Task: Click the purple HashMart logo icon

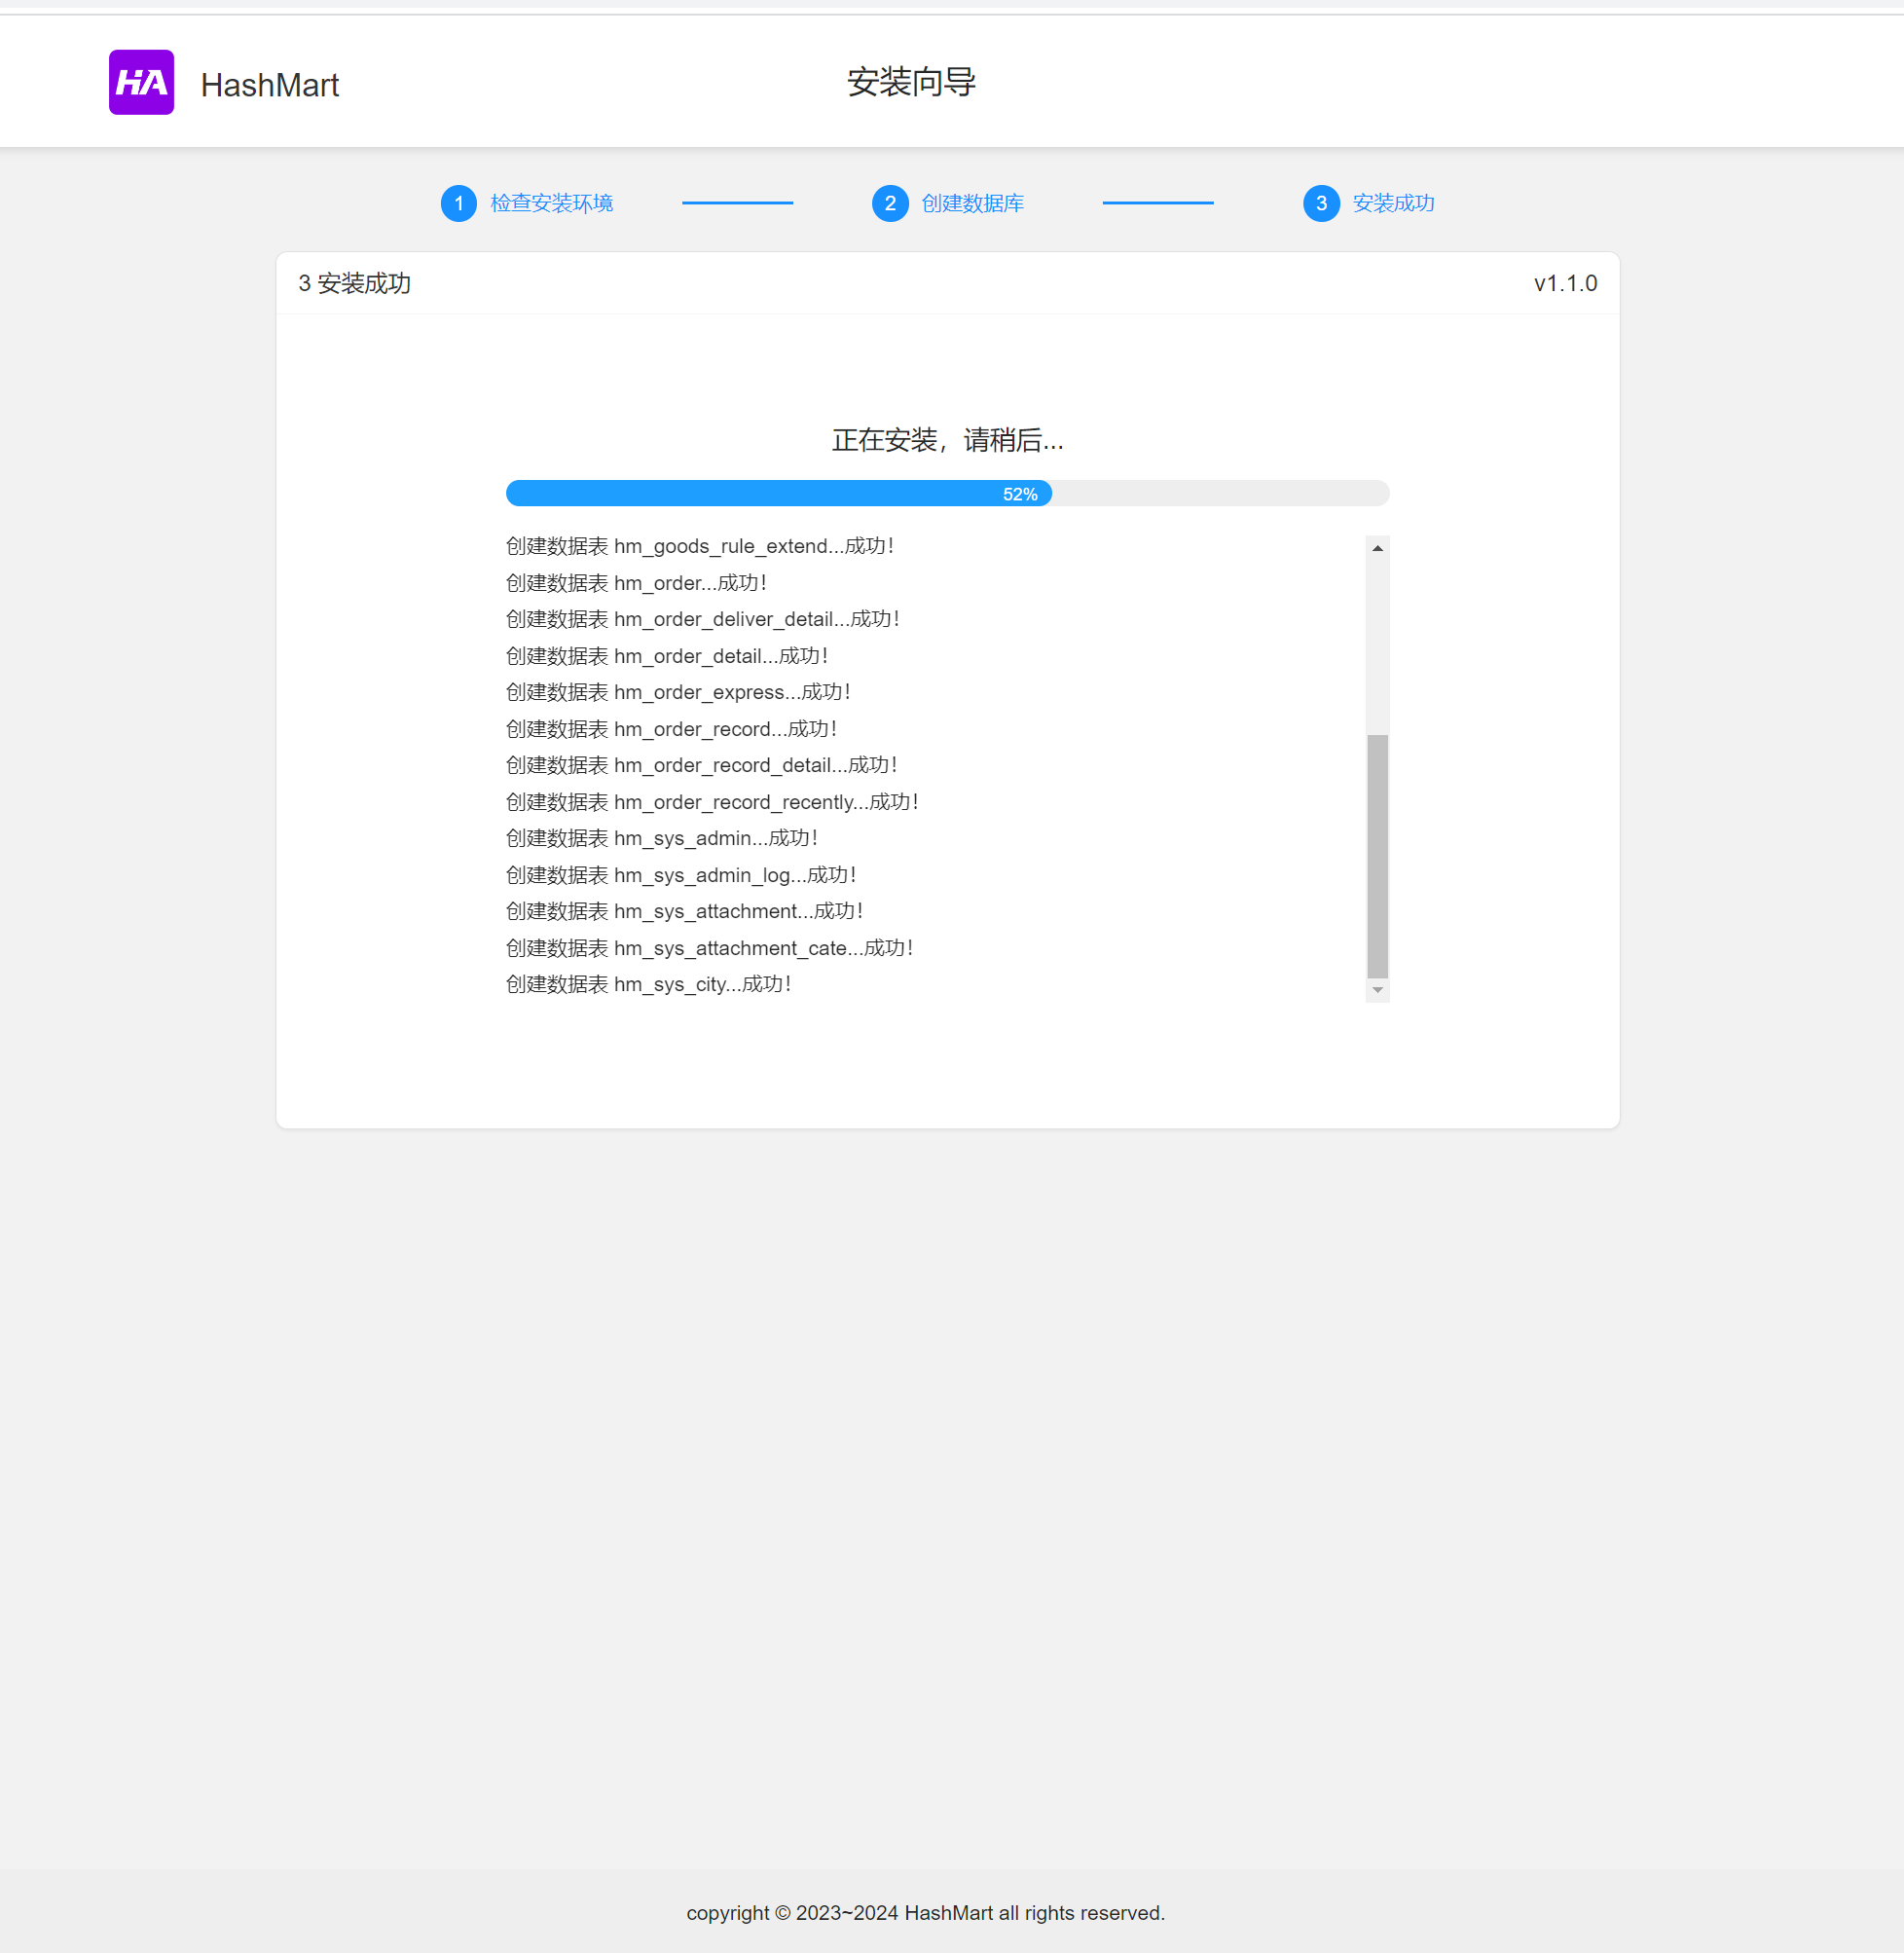Action: click(141, 82)
